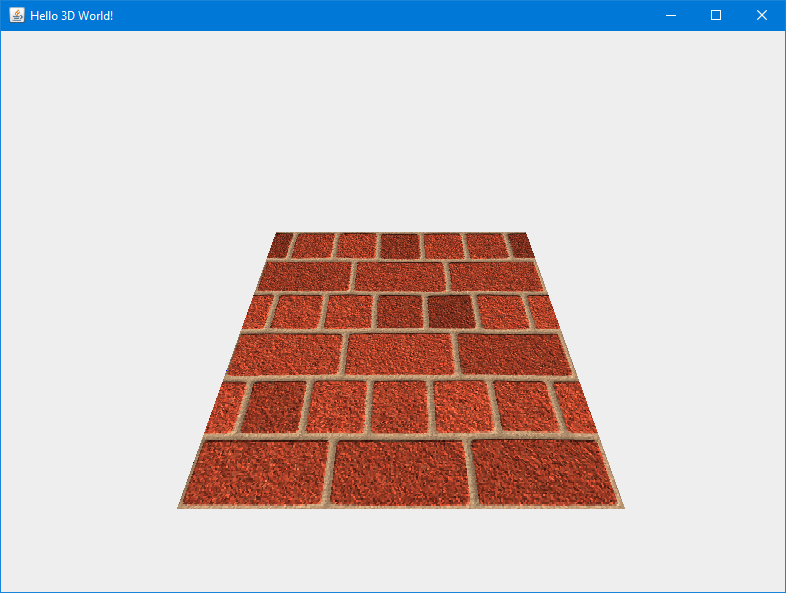The height and width of the screenshot is (593, 786).
Task: Click the Java icon in the title bar
Action: click(17, 15)
